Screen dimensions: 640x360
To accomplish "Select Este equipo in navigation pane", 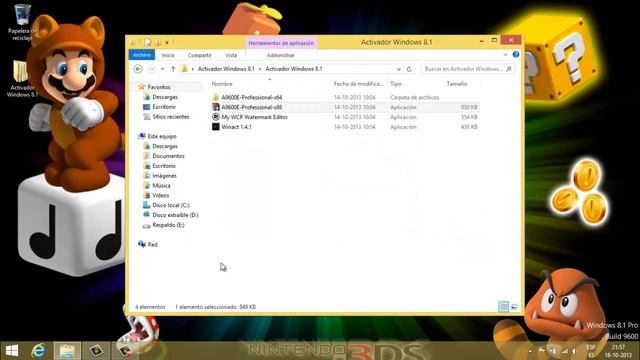I will coord(162,136).
